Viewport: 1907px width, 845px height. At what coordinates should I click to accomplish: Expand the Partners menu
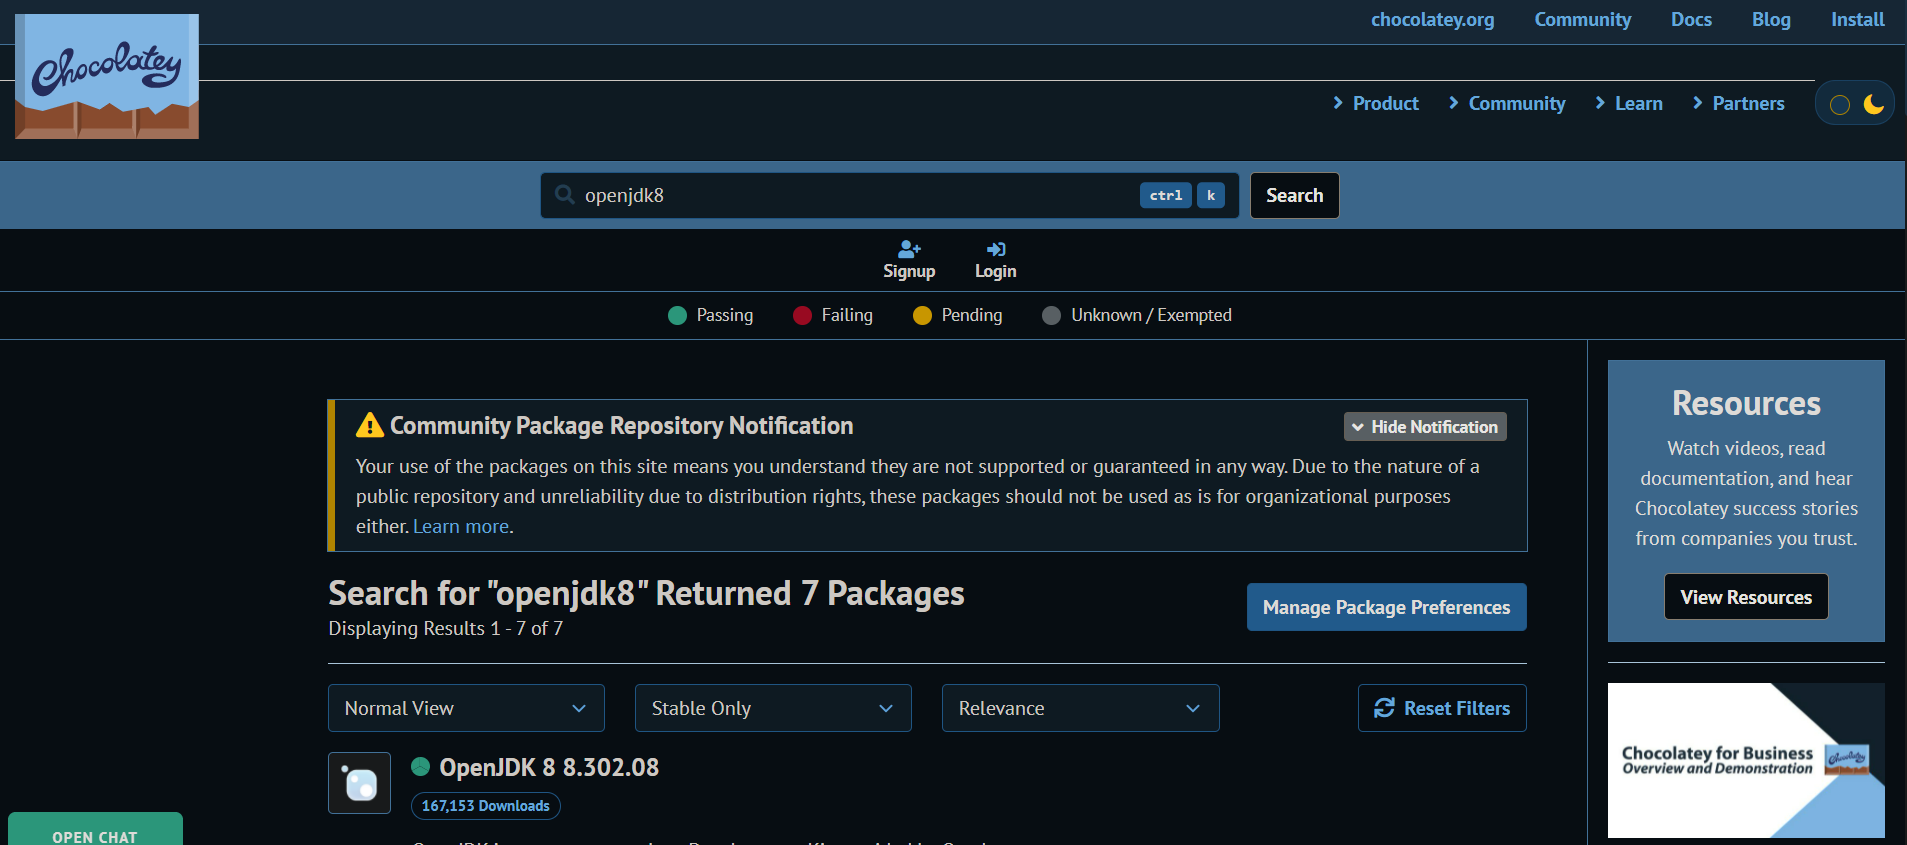pyautogui.click(x=1738, y=103)
